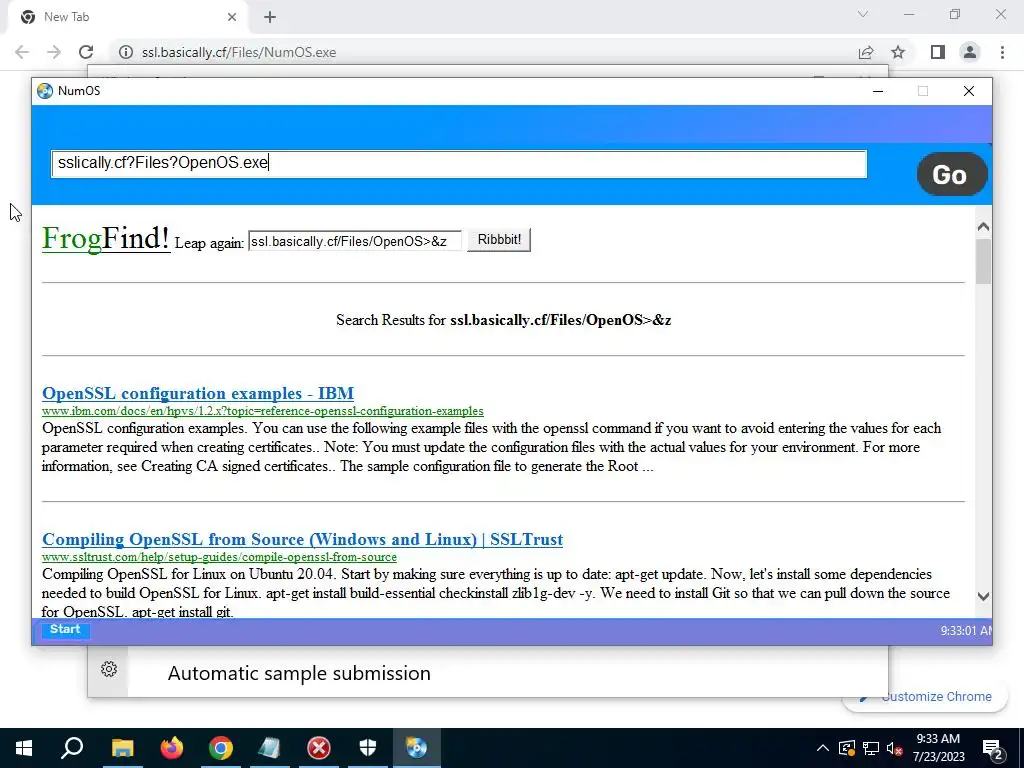
Task: Open the notification center icon
Action: click(x=993, y=748)
